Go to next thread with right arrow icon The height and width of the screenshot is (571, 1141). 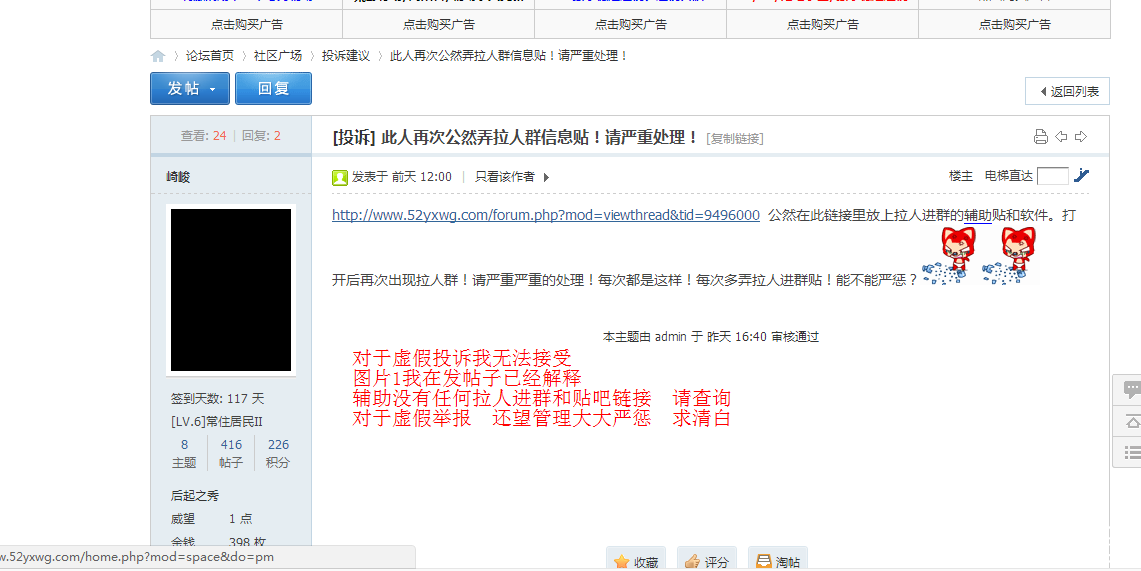[x=1081, y=137]
